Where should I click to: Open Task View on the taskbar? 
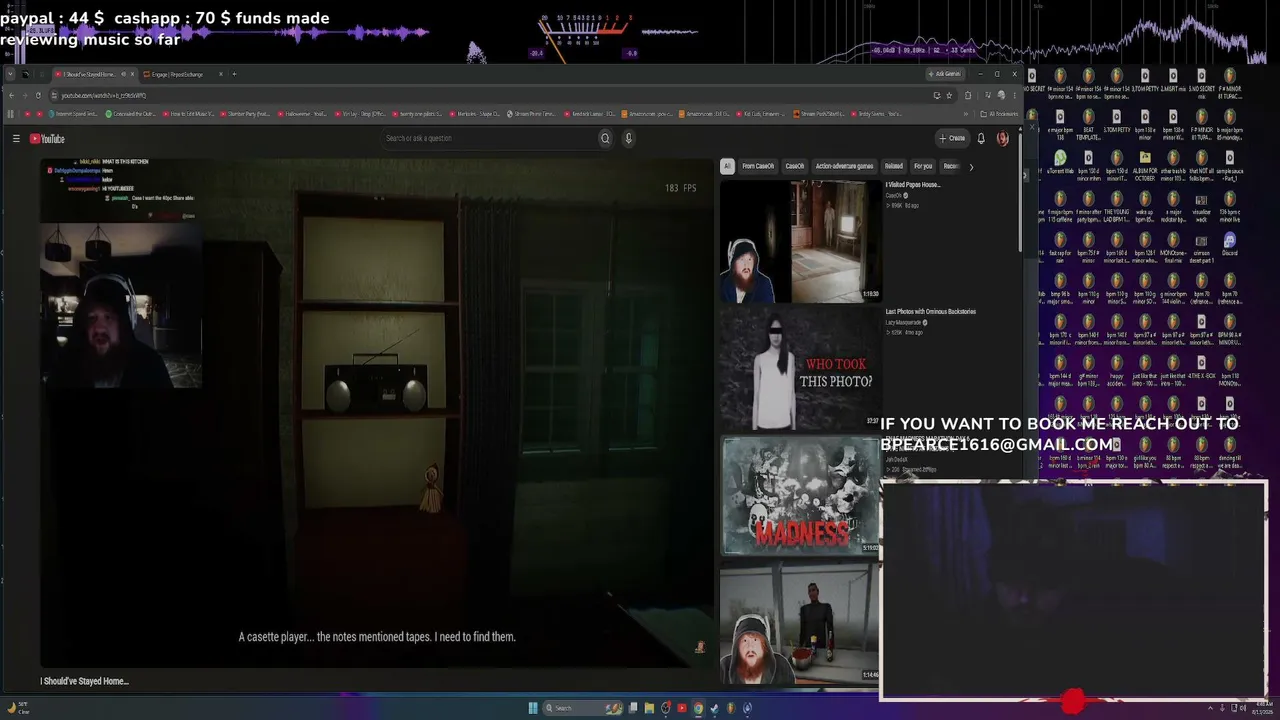tap(633, 708)
